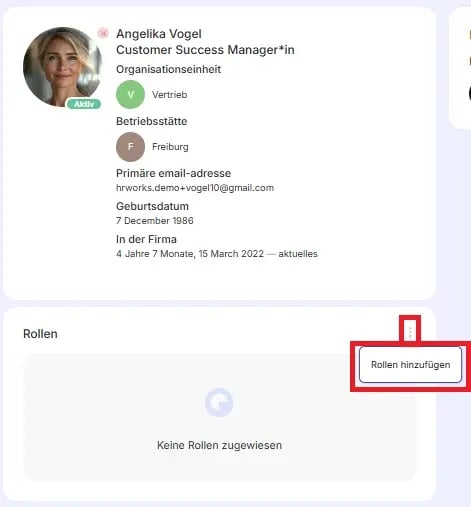Click Angelika Vogel's profile photo
Image resolution: width=471 pixels, height=507 pixels.
click(x=62, y=67)
